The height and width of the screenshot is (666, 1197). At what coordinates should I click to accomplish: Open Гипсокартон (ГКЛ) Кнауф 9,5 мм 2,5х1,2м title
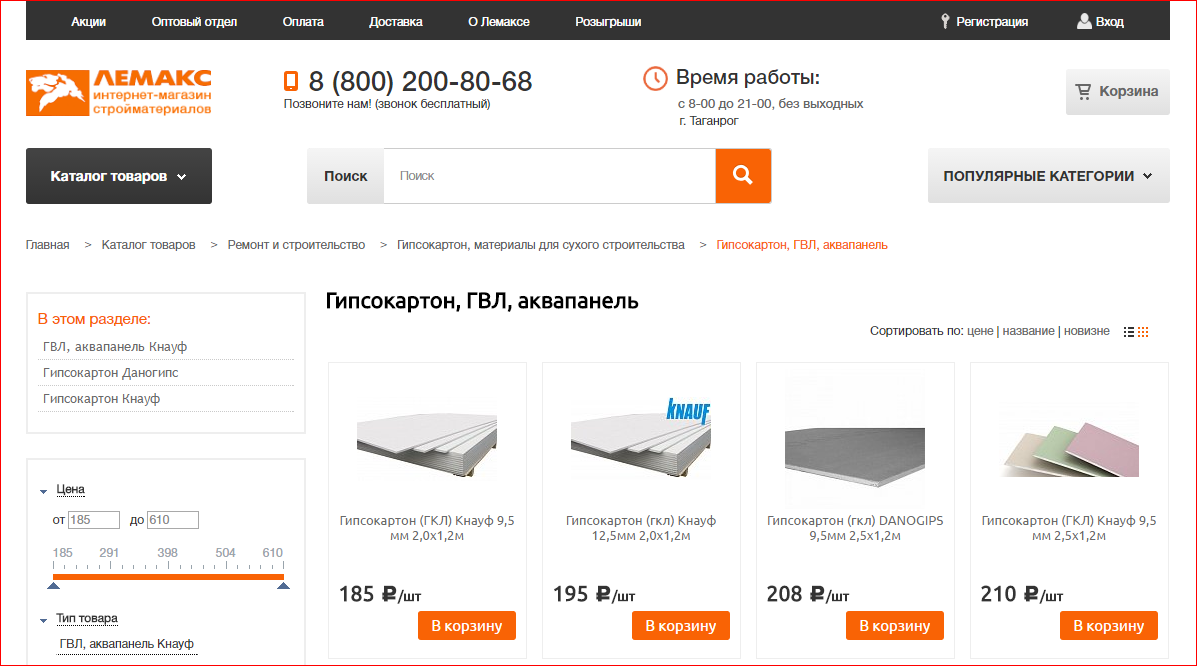coord(1069,528)
